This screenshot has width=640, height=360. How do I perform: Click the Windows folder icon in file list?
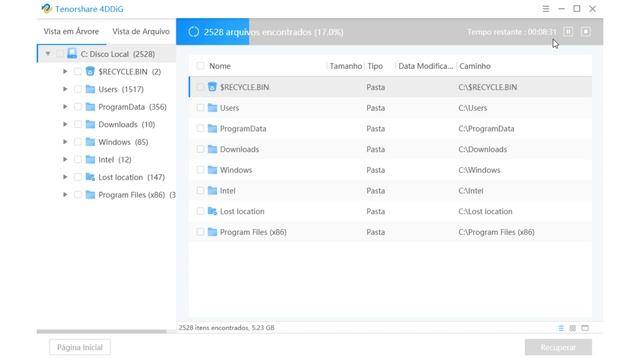click(212, 170)
